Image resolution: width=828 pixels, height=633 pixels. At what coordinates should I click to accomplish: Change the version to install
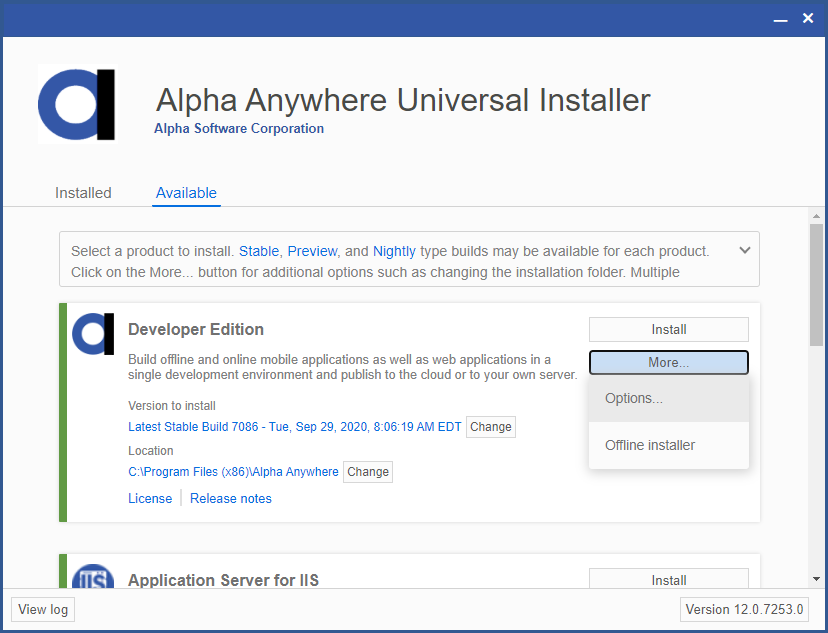coord(491,427)
